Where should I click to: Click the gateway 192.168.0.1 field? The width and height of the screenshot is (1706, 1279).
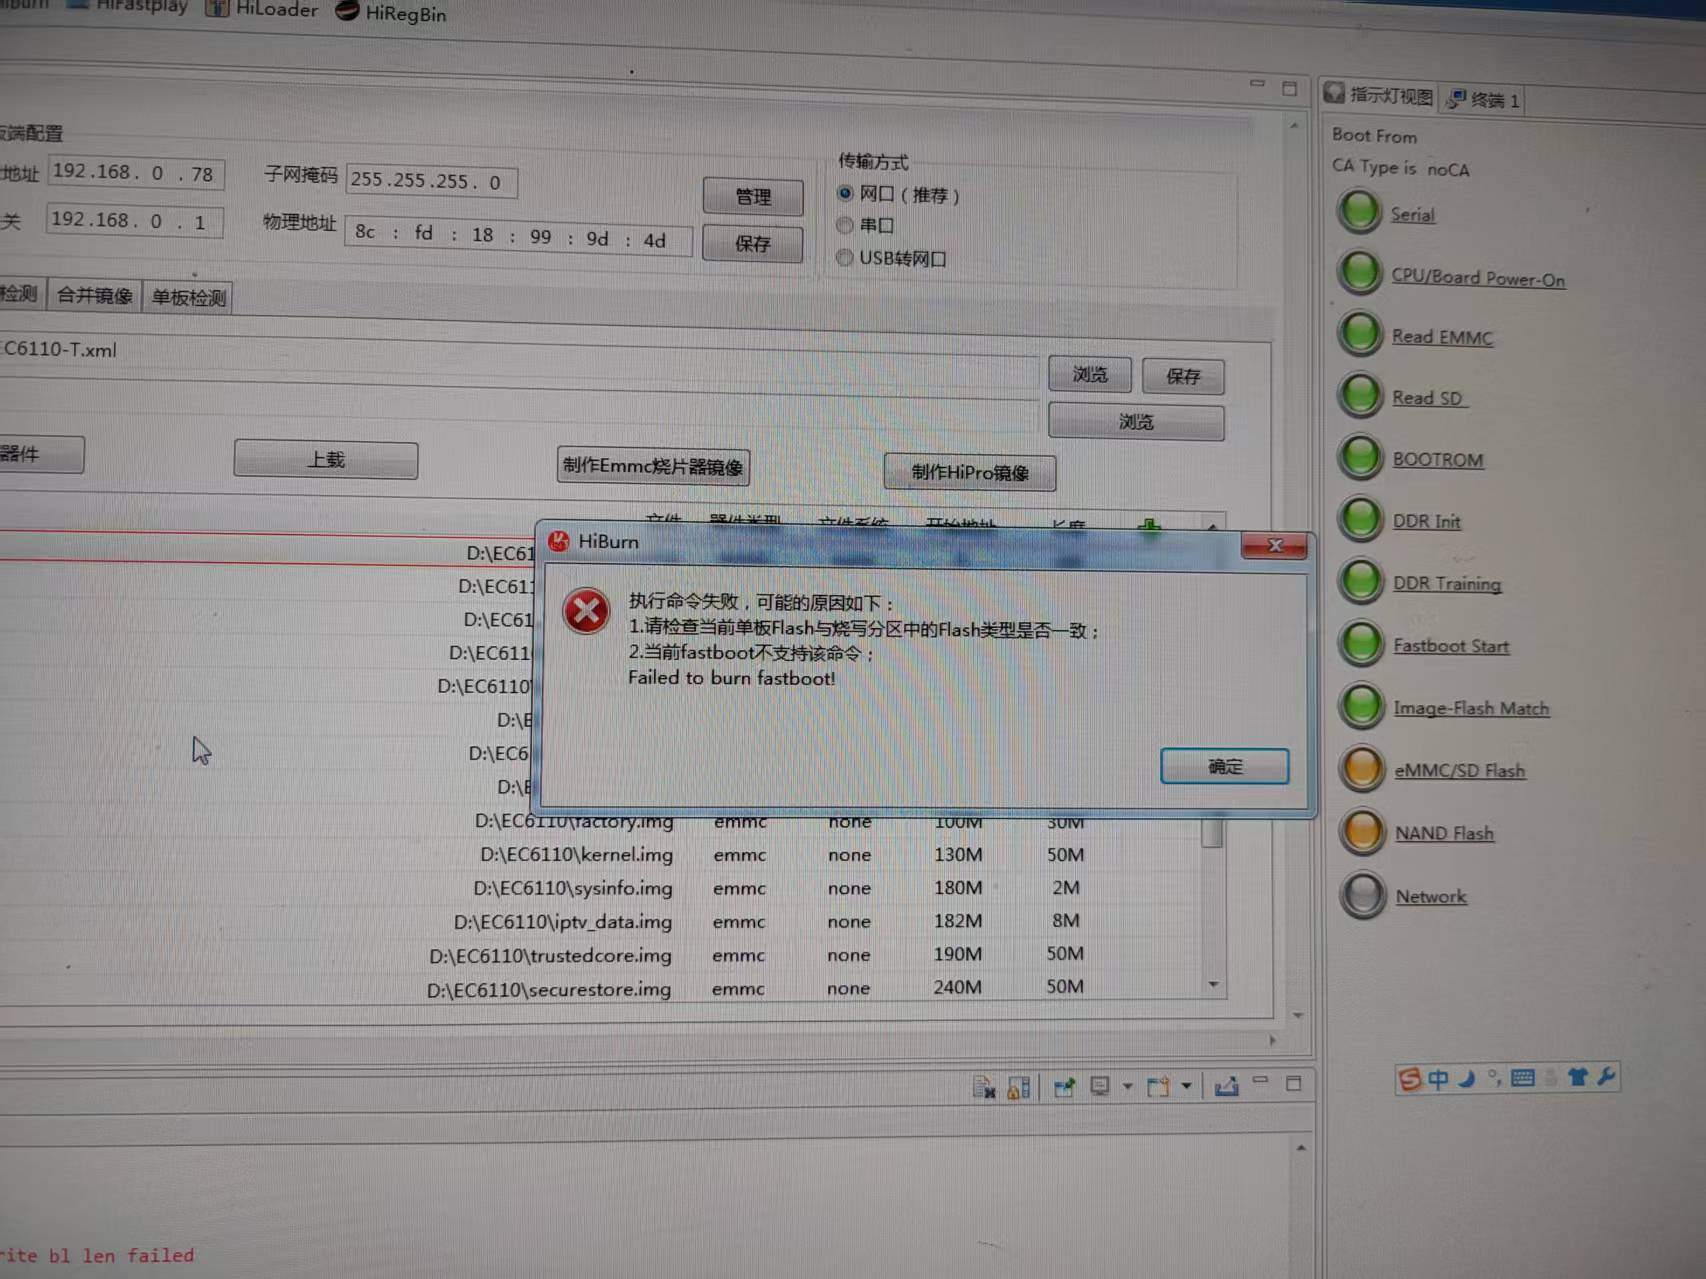[134, 220]
